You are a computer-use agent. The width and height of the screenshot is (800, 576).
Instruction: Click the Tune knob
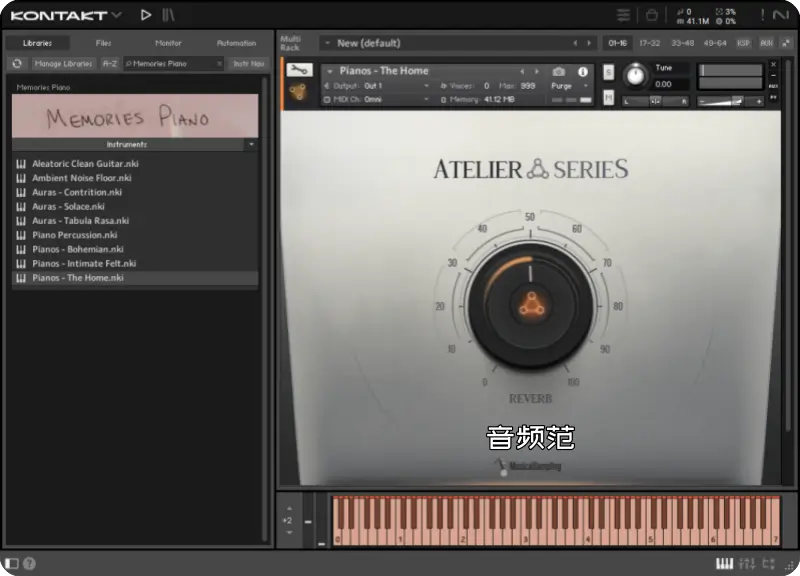pos(635,76)
